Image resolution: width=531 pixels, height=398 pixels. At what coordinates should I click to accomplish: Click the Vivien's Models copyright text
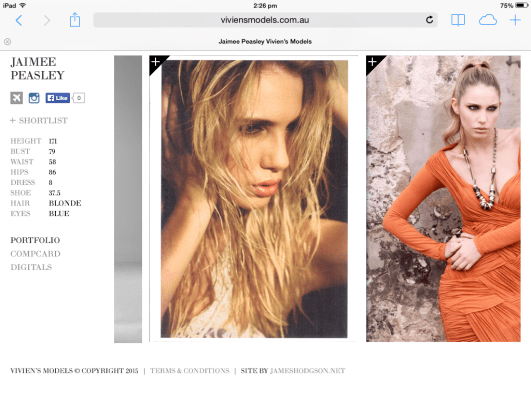pos(74,371)
